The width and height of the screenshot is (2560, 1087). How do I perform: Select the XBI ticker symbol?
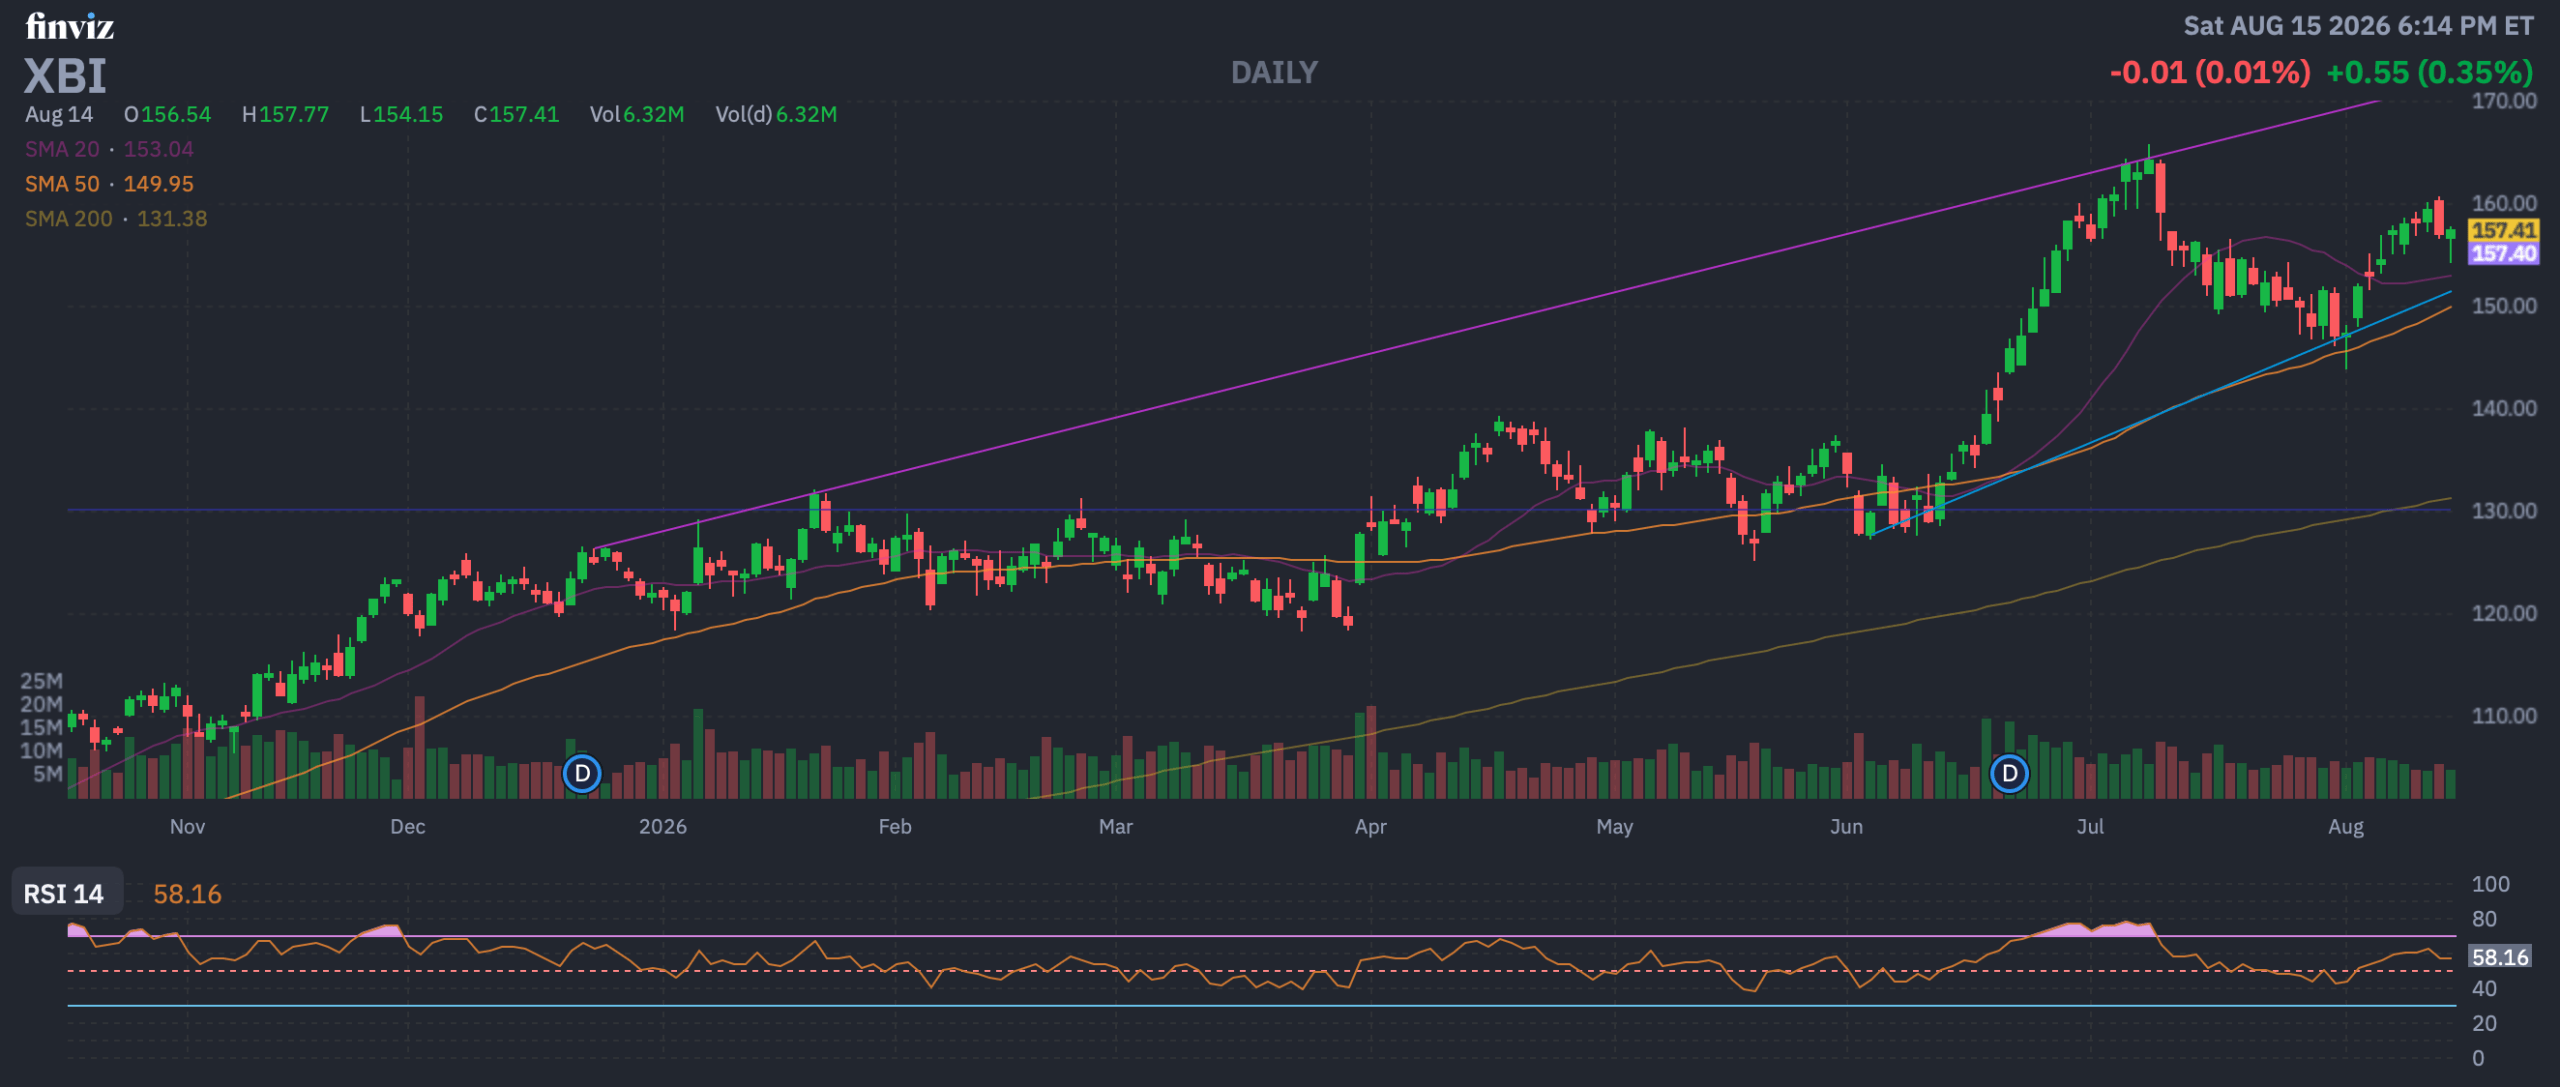65,76
